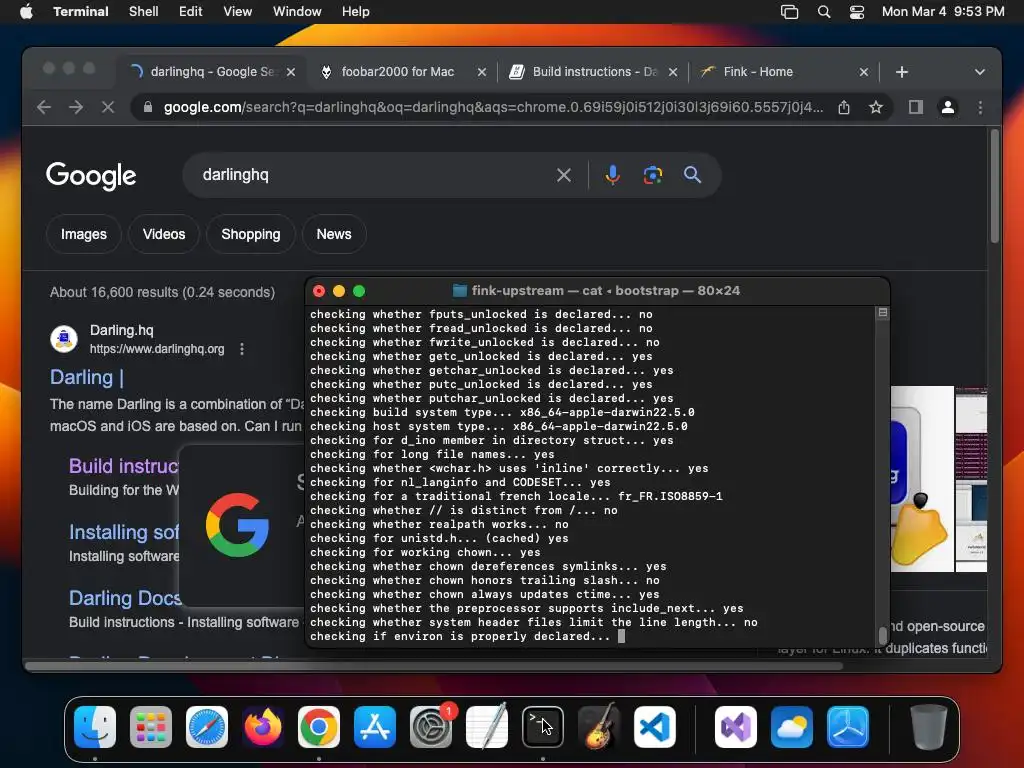The height and width of the screenshot is (768, 1024).
Task: Stop loading the page in Chrome
Action: coord(108,107)
